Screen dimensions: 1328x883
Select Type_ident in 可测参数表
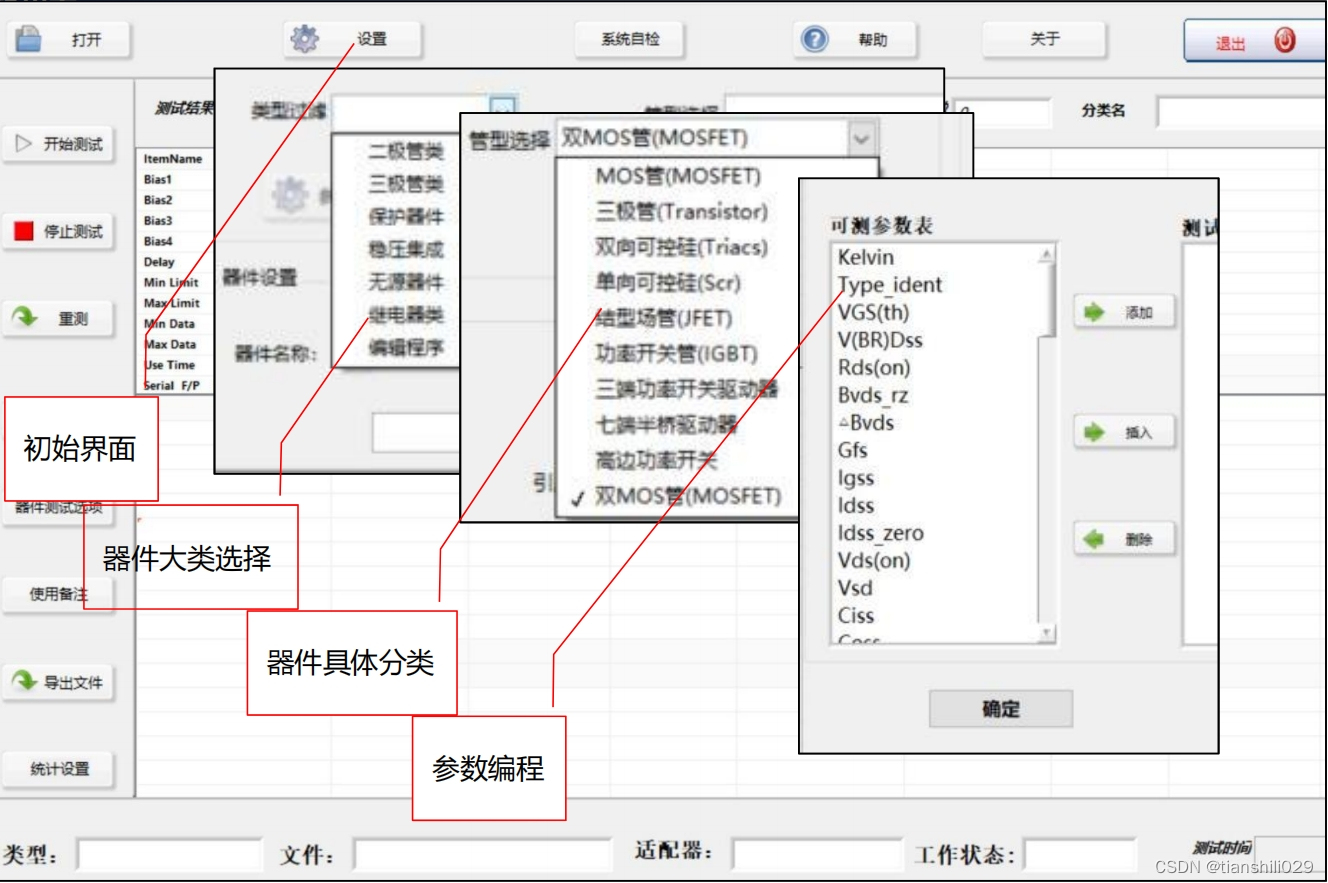[890, 285]
